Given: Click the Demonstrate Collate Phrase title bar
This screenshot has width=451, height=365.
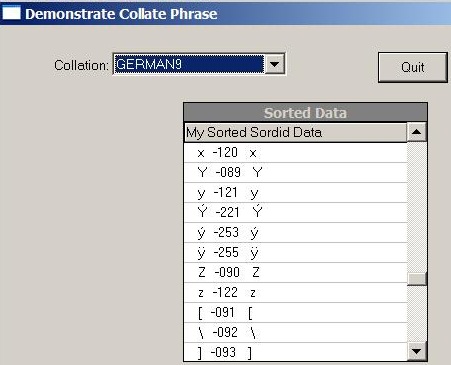Looking at the screenshot, I should click(x=225, y=14).
